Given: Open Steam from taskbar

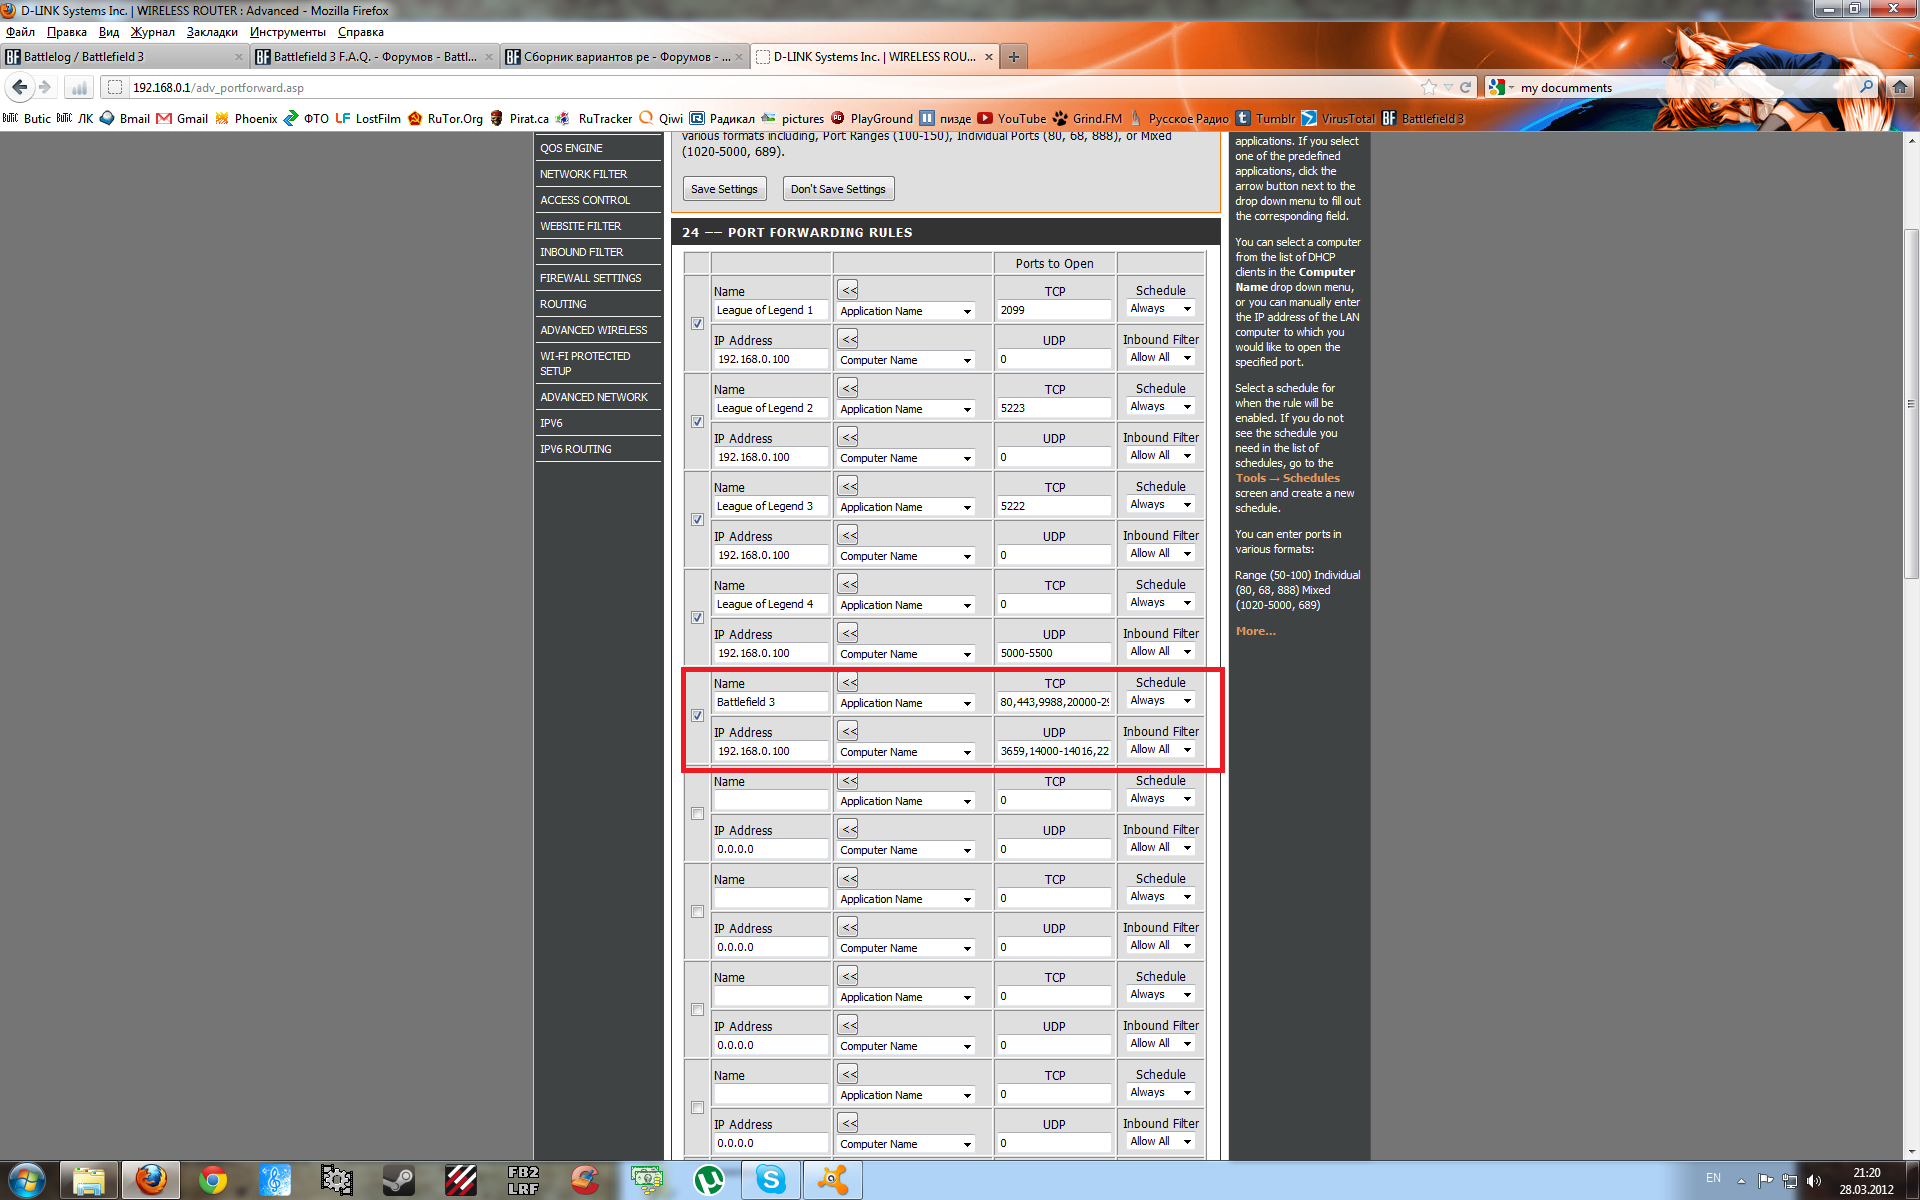Looking at the screenshot, I should pyautogui.click(x=399, y=1181).
